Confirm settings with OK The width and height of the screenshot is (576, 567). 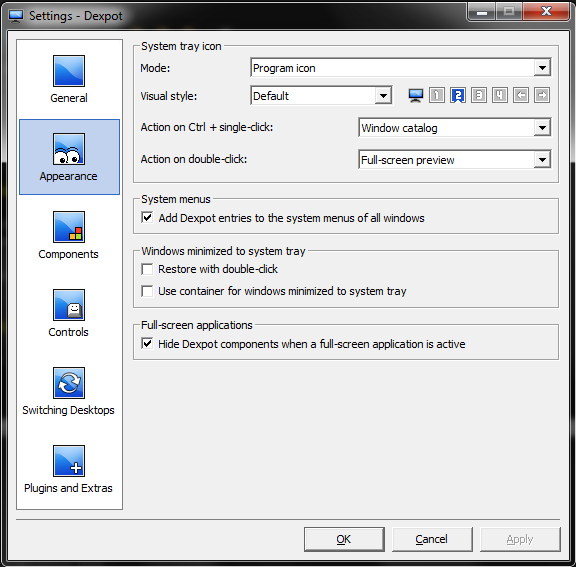(x=344, y=539)
